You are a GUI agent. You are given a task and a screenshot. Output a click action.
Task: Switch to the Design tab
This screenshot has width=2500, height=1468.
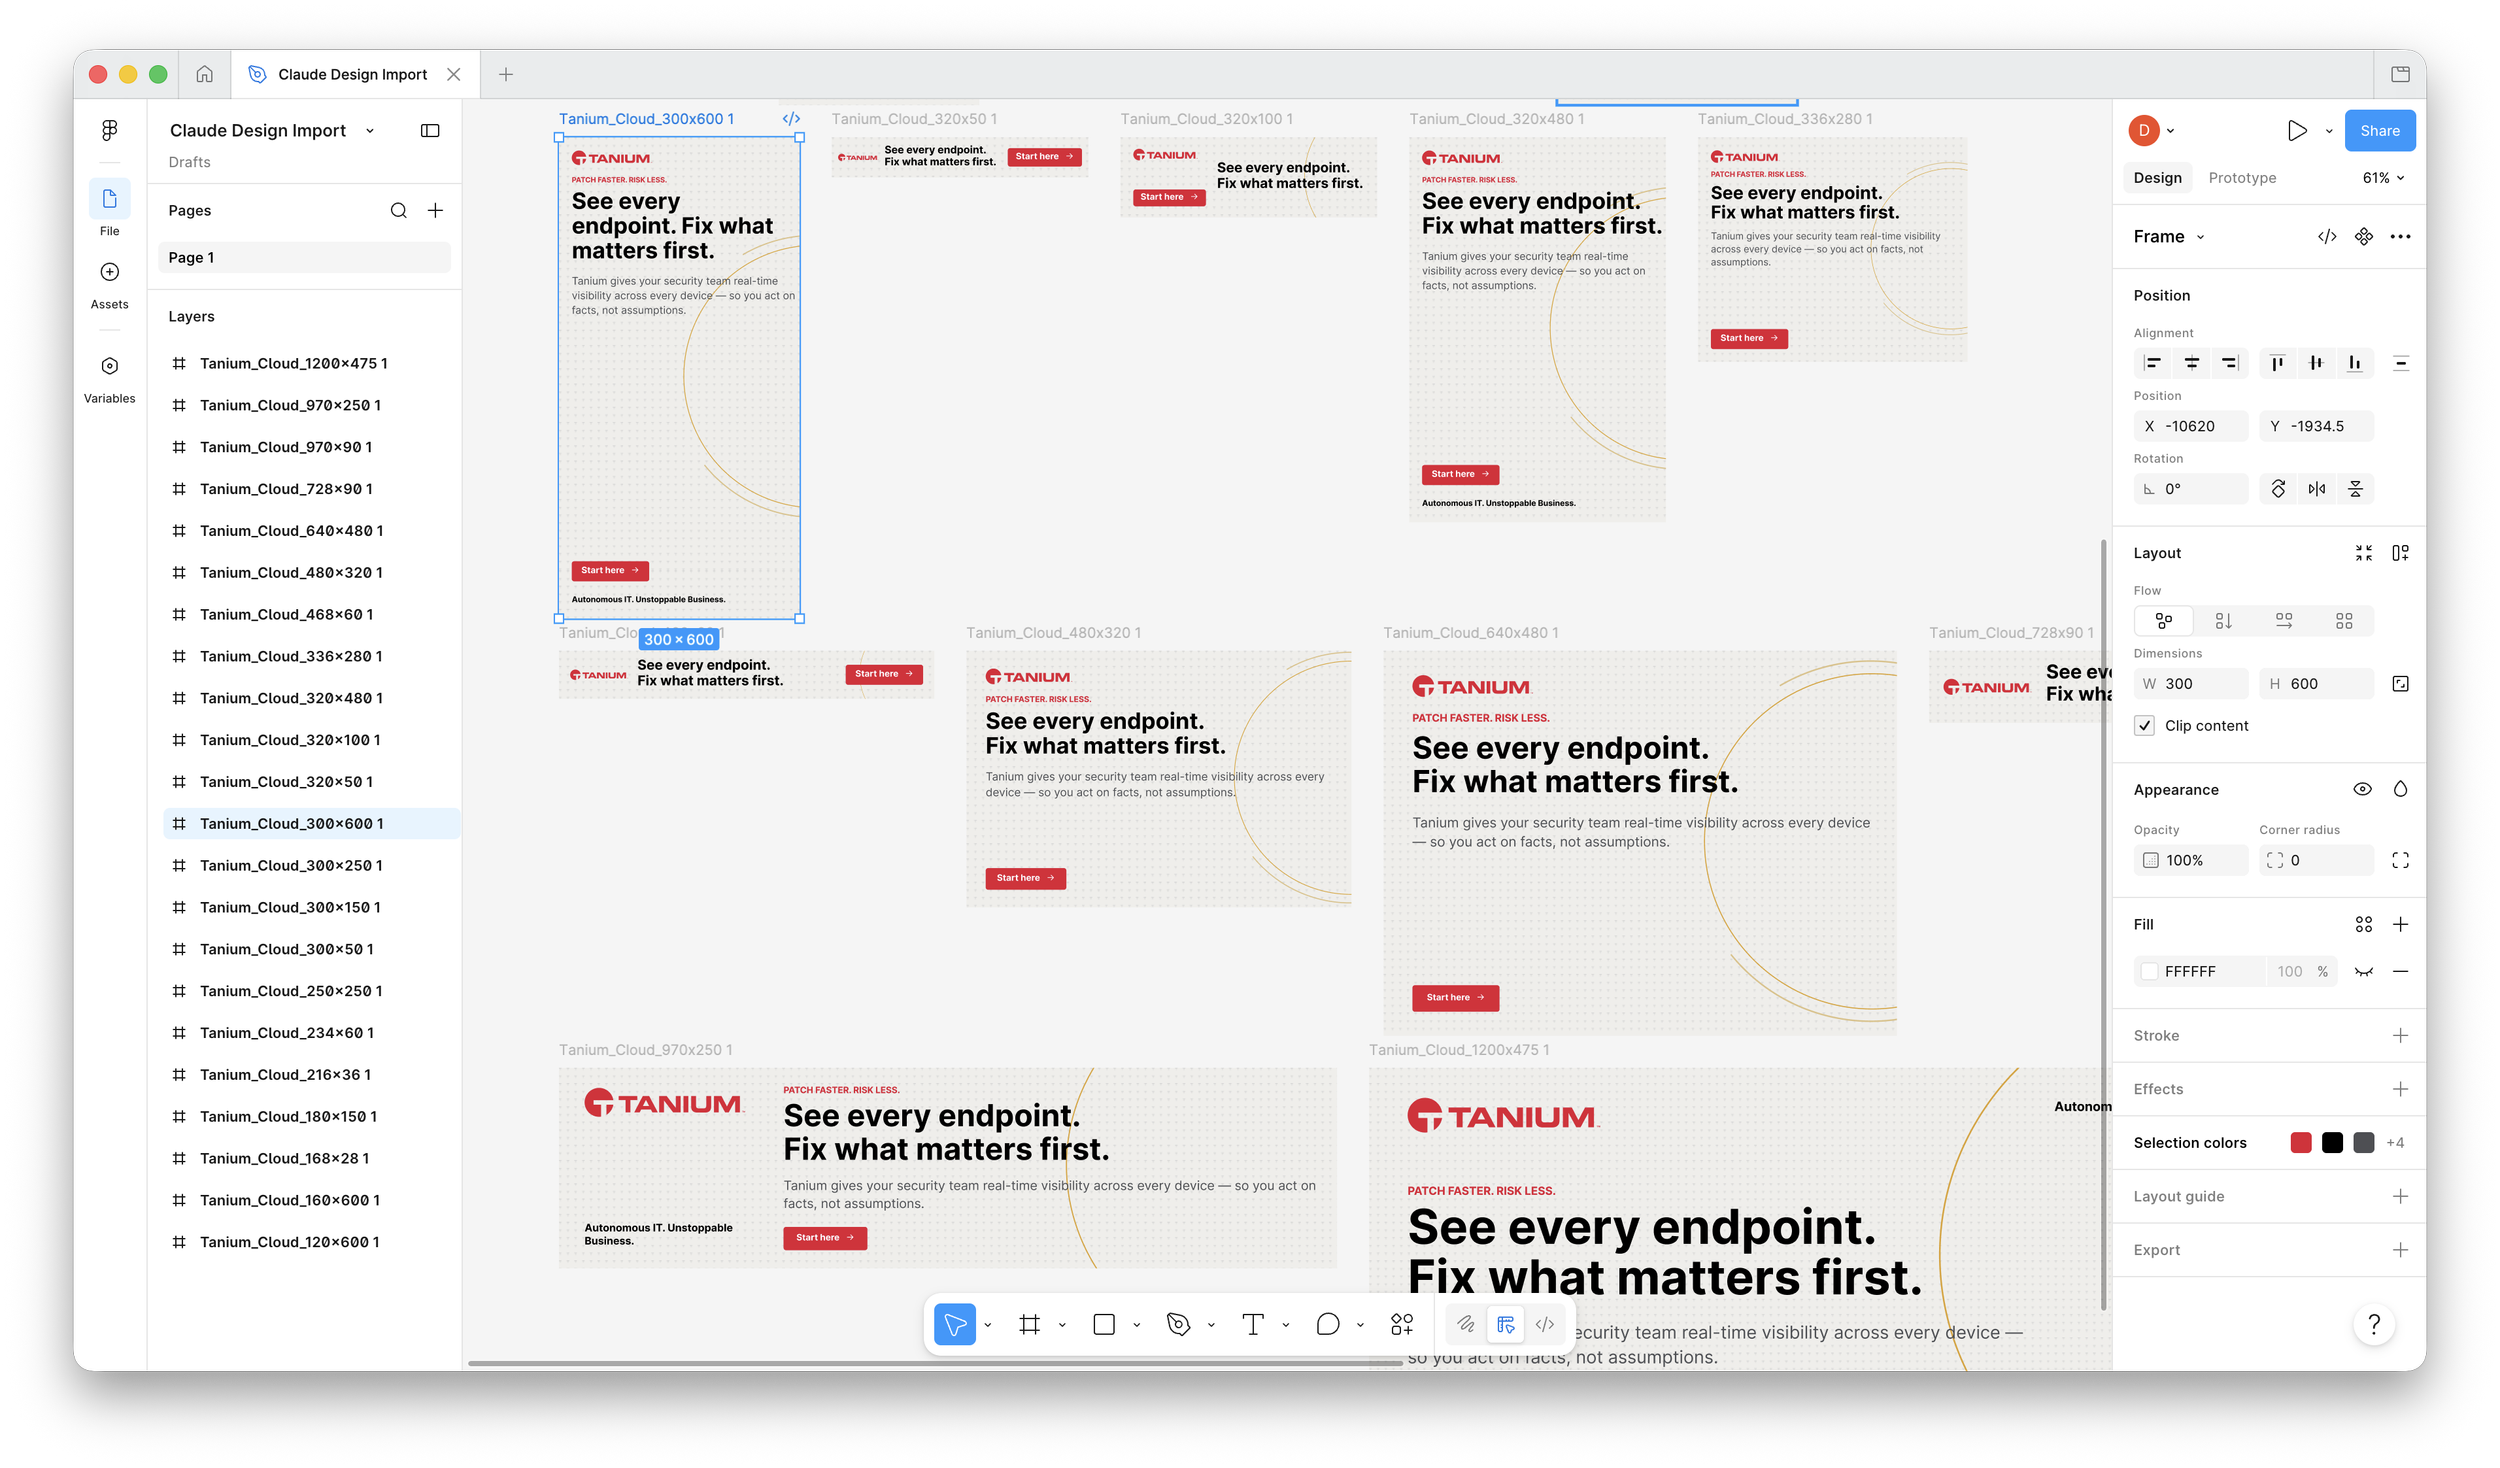coord(2157,178)
